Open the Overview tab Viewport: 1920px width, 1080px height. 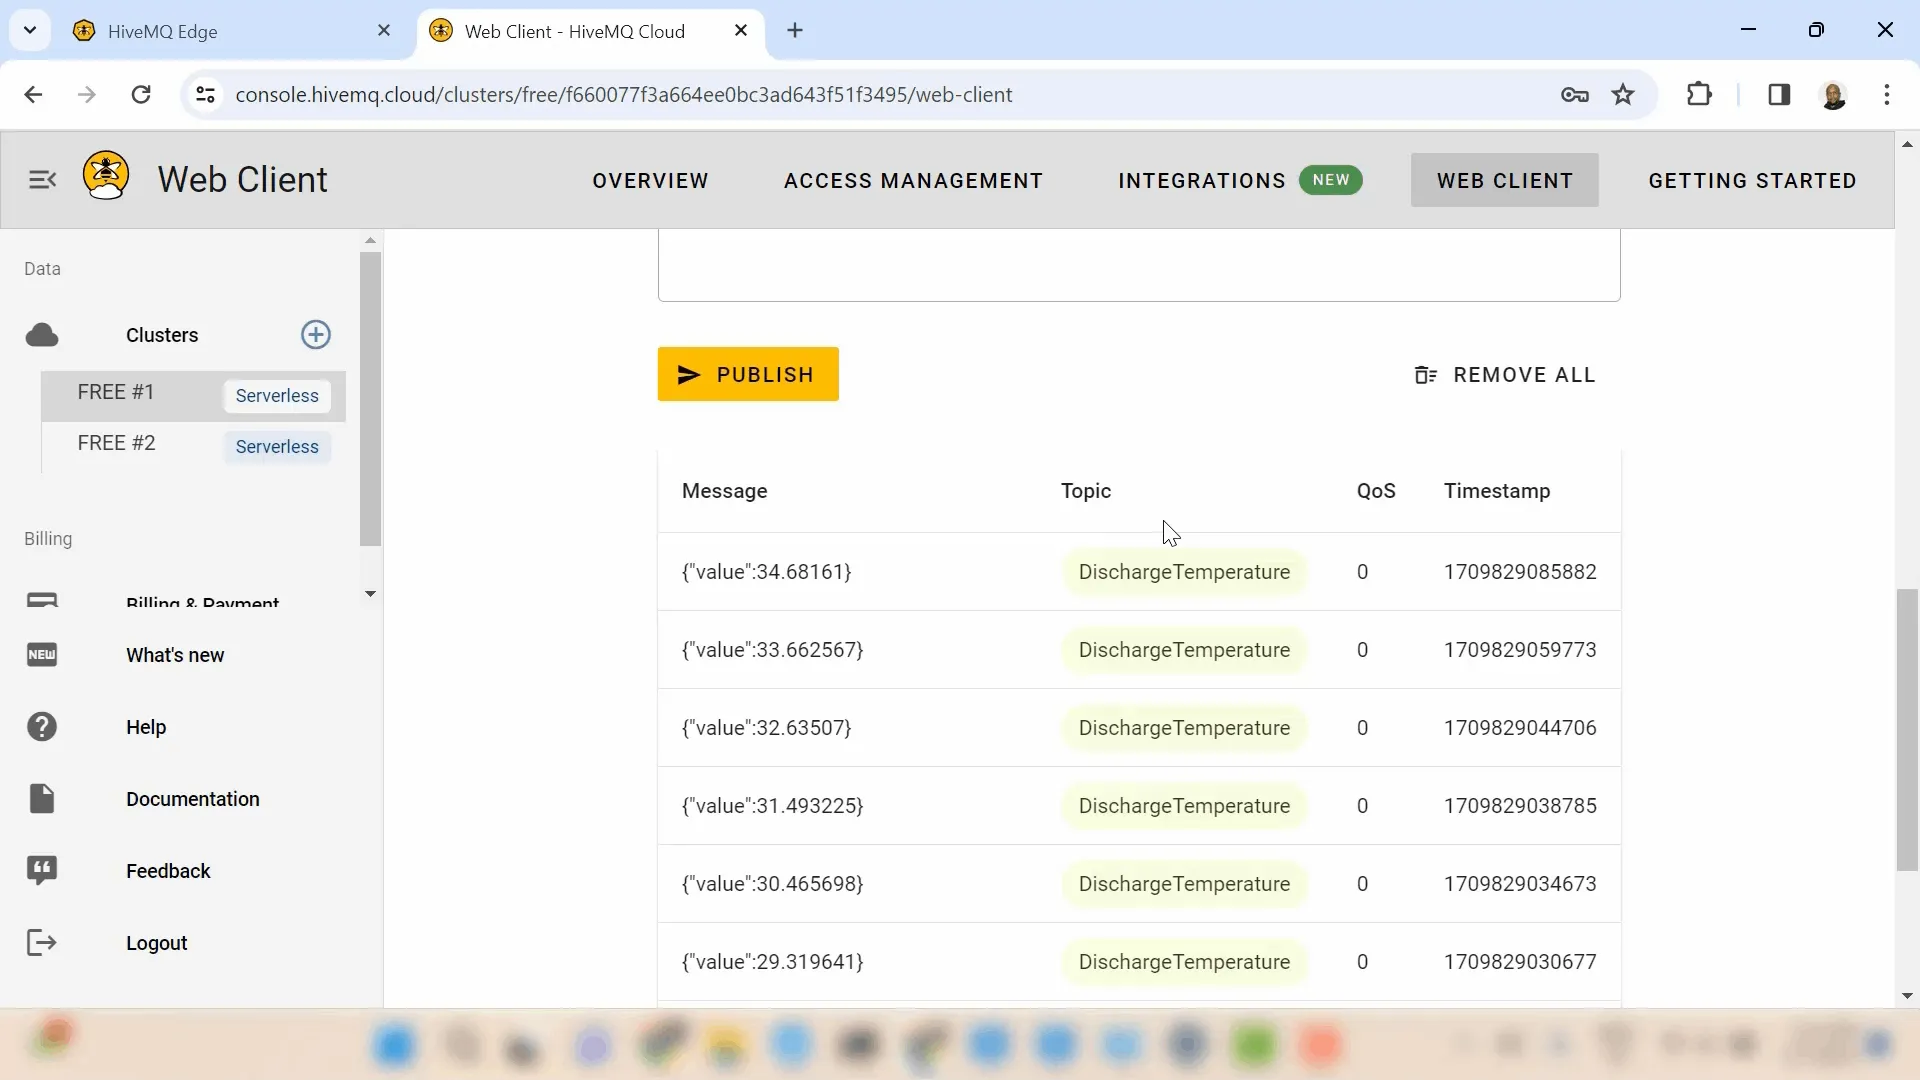click(650, 181)
